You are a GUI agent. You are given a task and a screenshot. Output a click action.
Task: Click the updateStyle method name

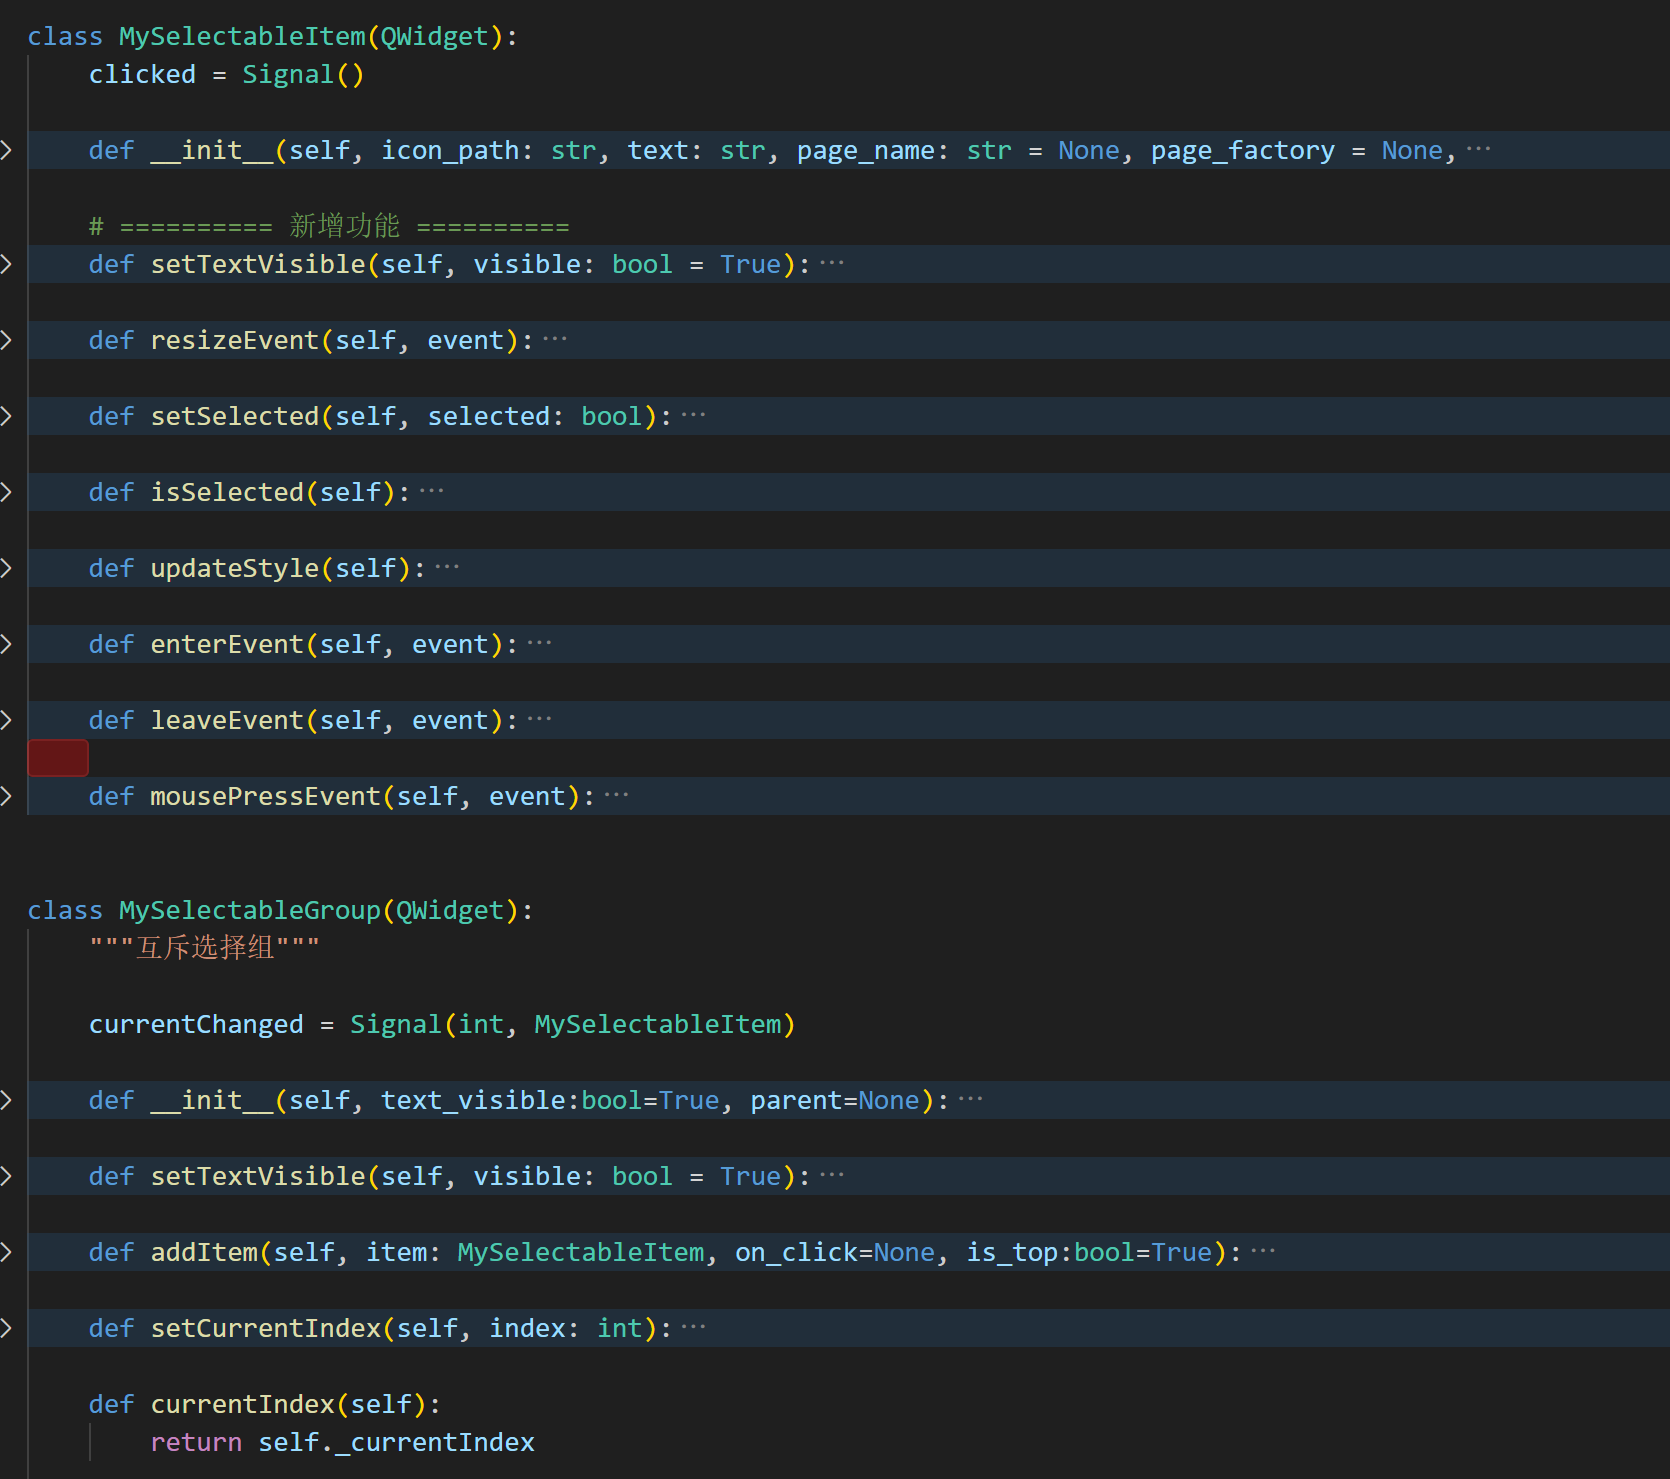point(235,569)
